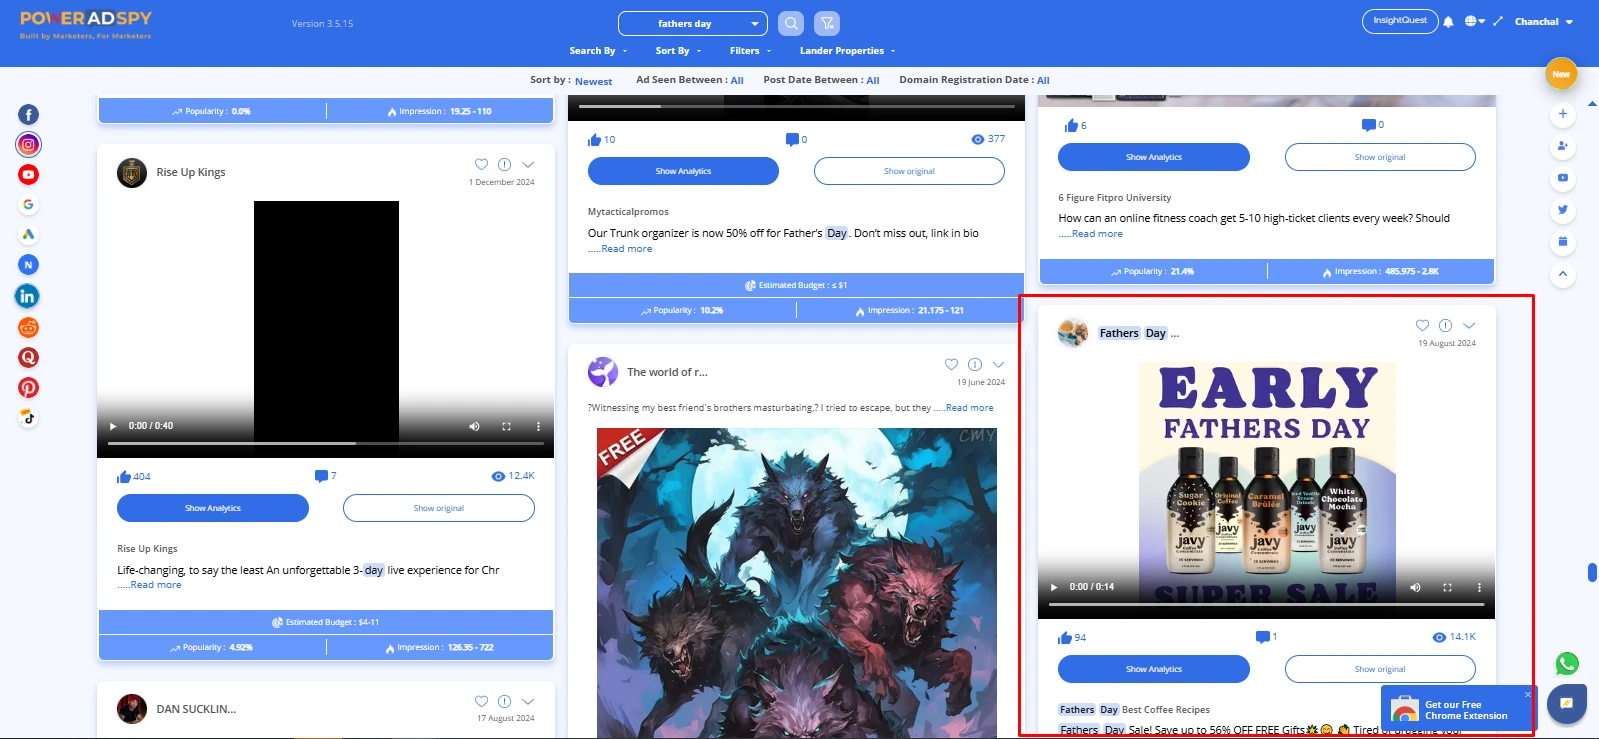Viewport: 1599px width, 739px height.
Task: Click 'All' next to Ad Seen Between
Action: click(737, 80)
